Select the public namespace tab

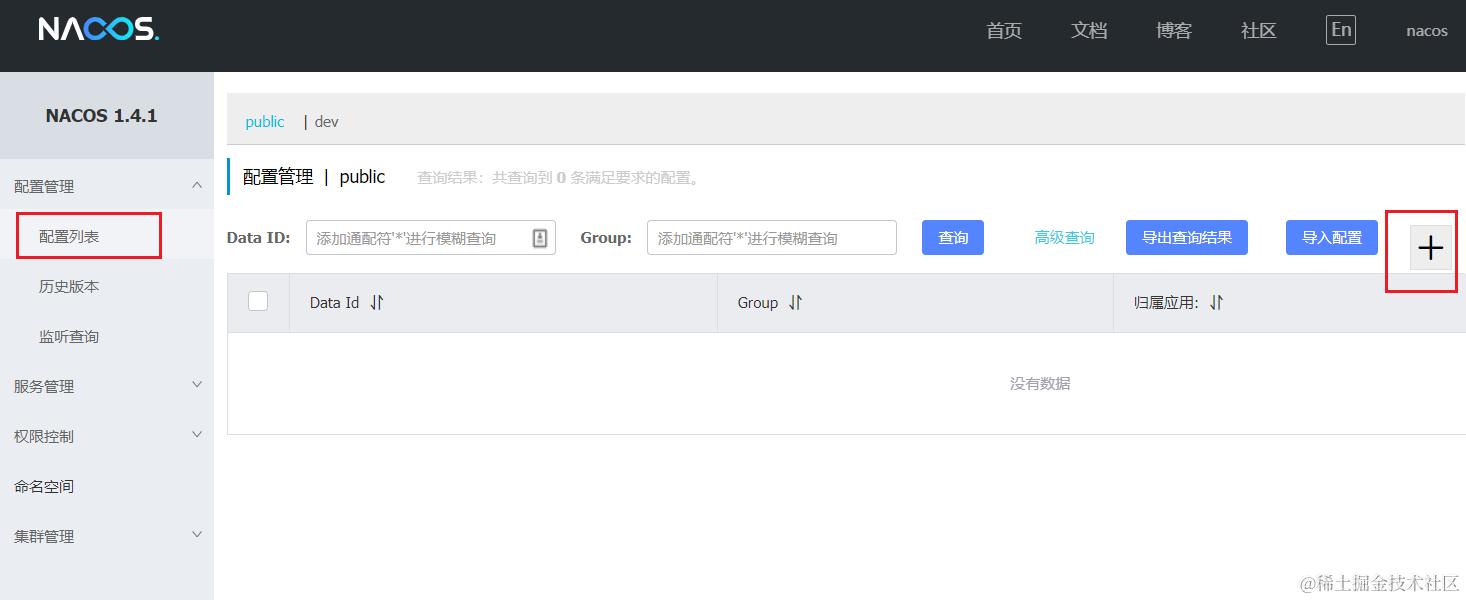[x=265, y=121]
